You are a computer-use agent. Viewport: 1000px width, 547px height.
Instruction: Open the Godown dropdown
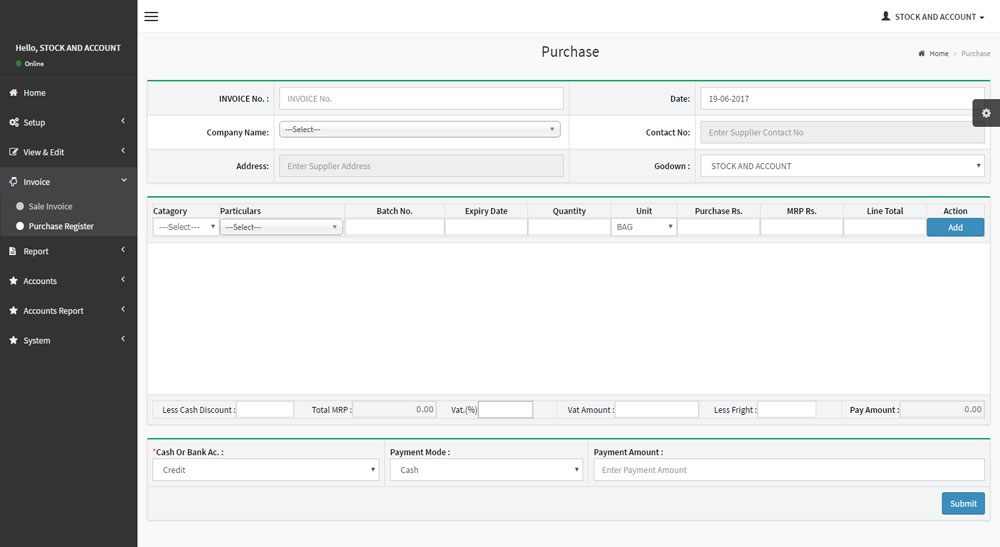click(x=842, y=166)
